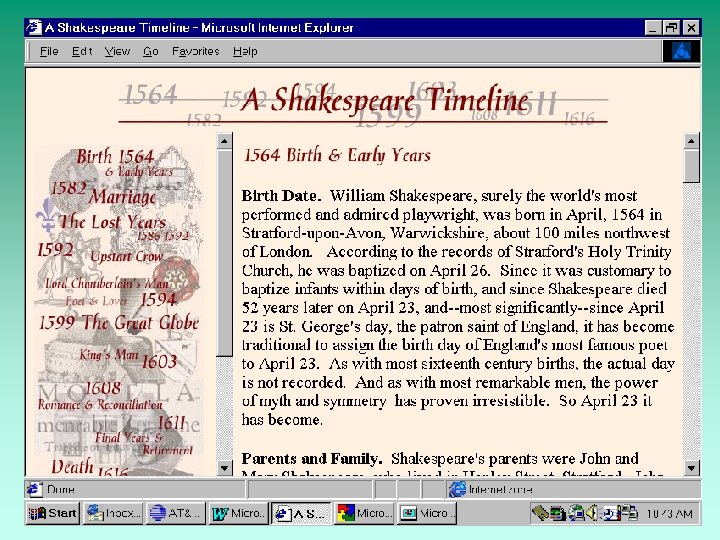The height and width of the screenshot is (540, 720).
Task: Switch to the last Micro... taskbar button
Action: [427, 513]
